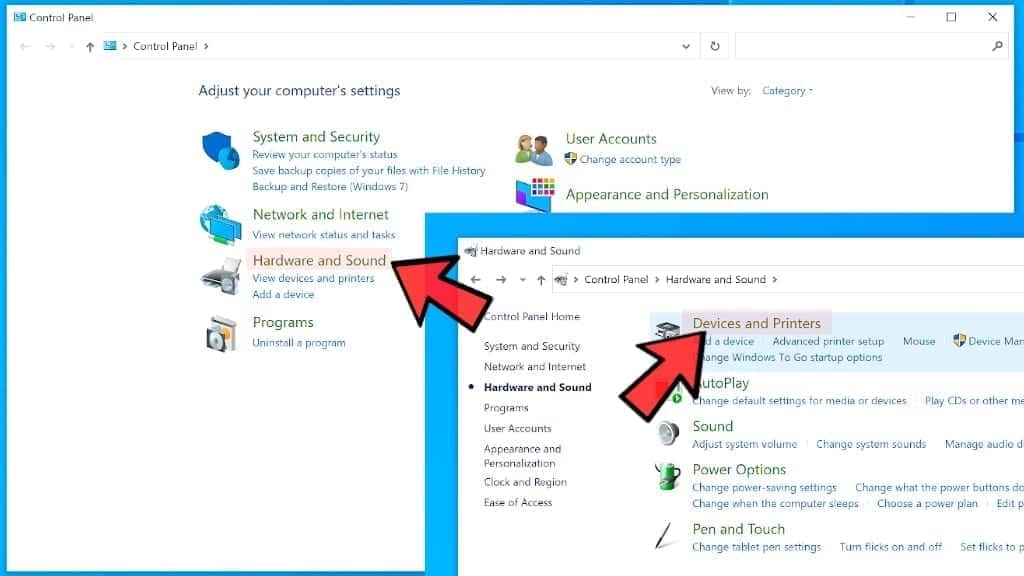Click Change default settings for media or devices
This screenshot has width=1024, height=576.
pyautogui.click(x=799, y=401)
